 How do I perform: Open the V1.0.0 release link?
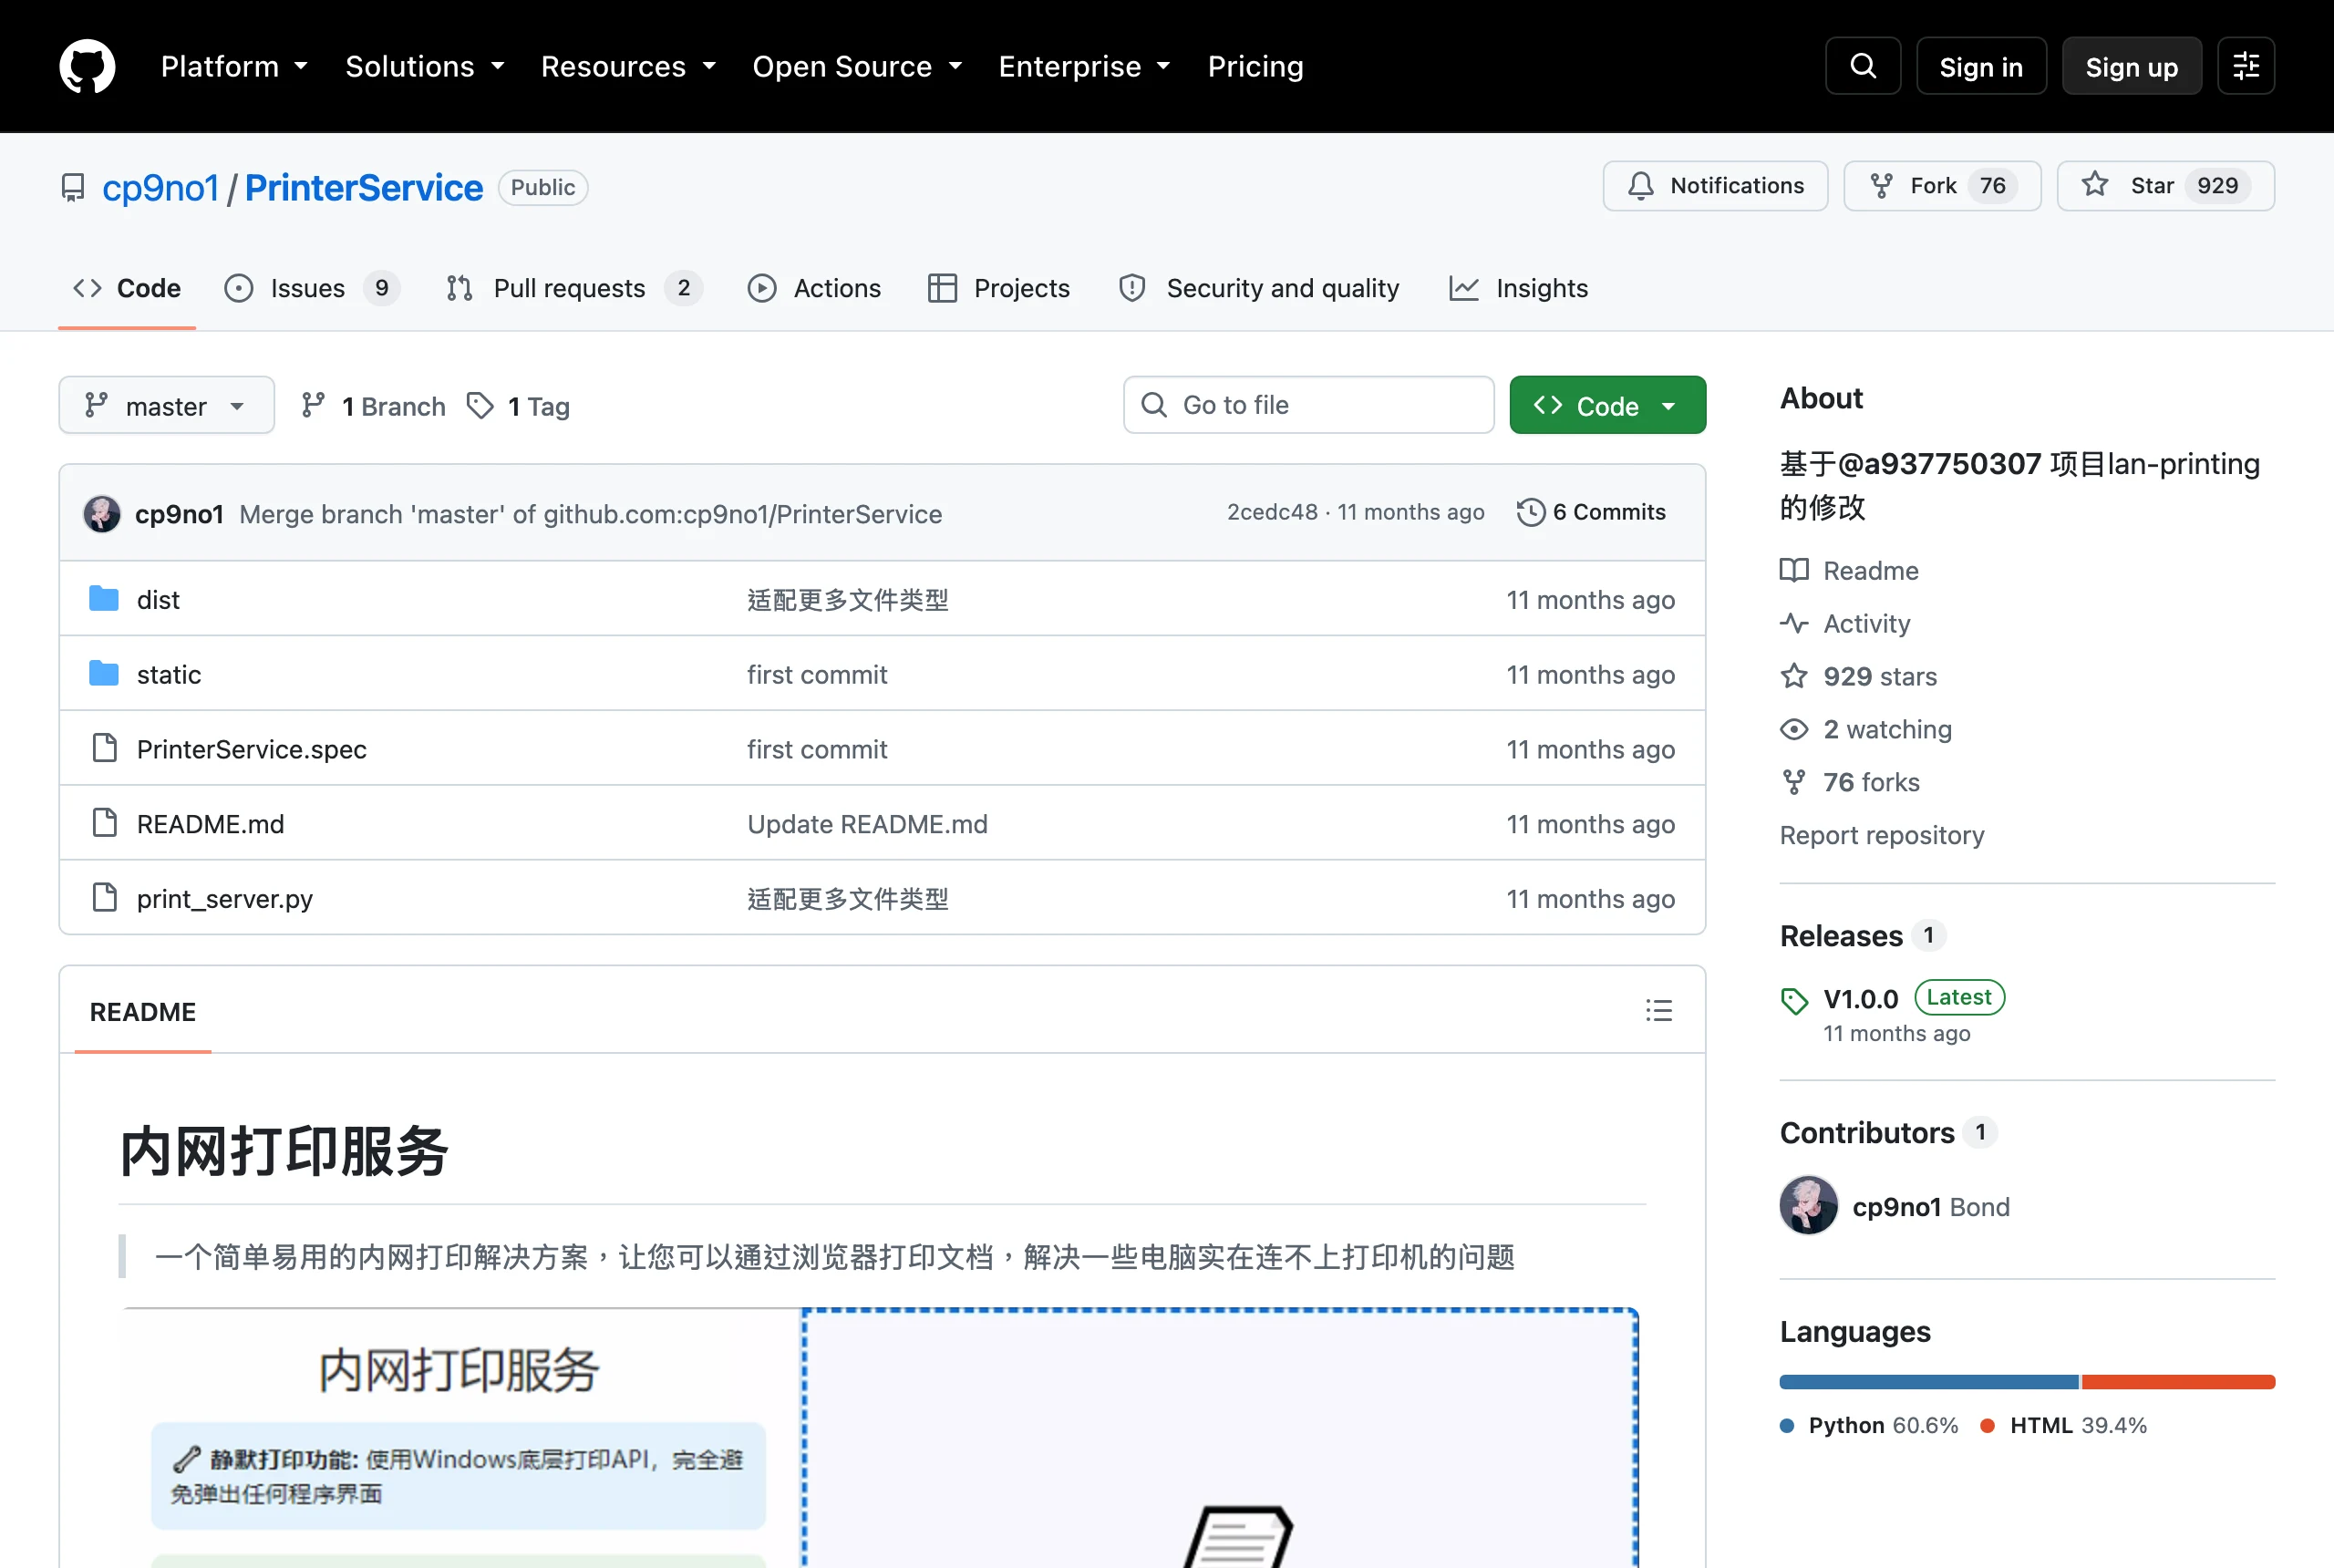pos(1861,998)
